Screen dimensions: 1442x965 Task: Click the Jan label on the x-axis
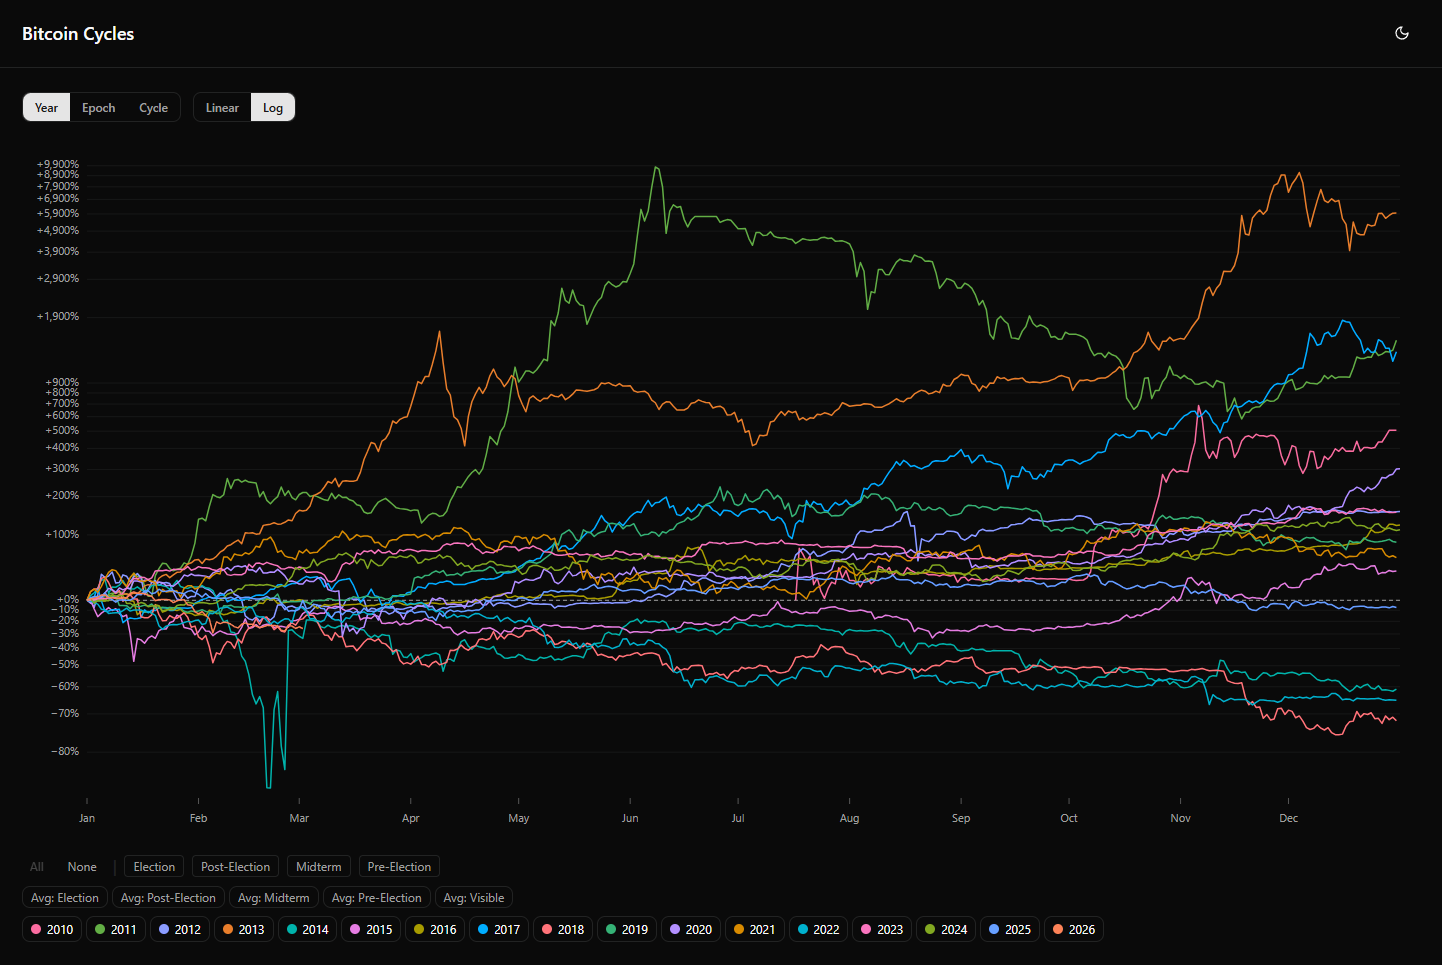click(87, 818)
